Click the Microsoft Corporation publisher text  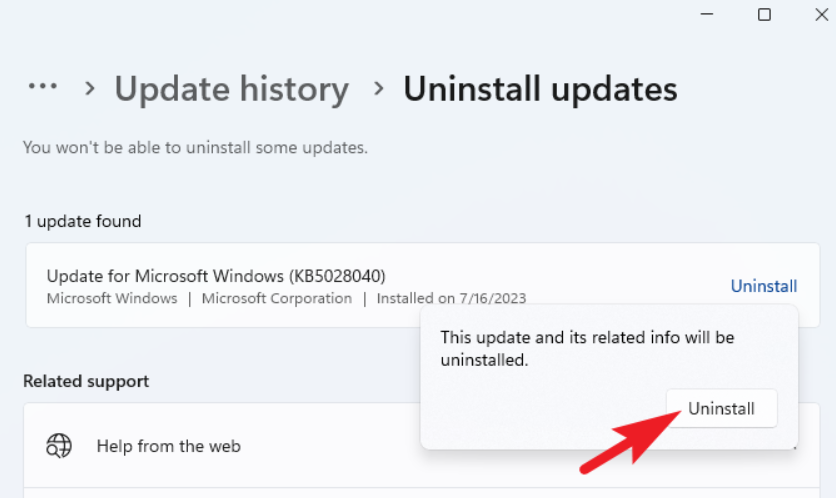coord(276,298)
